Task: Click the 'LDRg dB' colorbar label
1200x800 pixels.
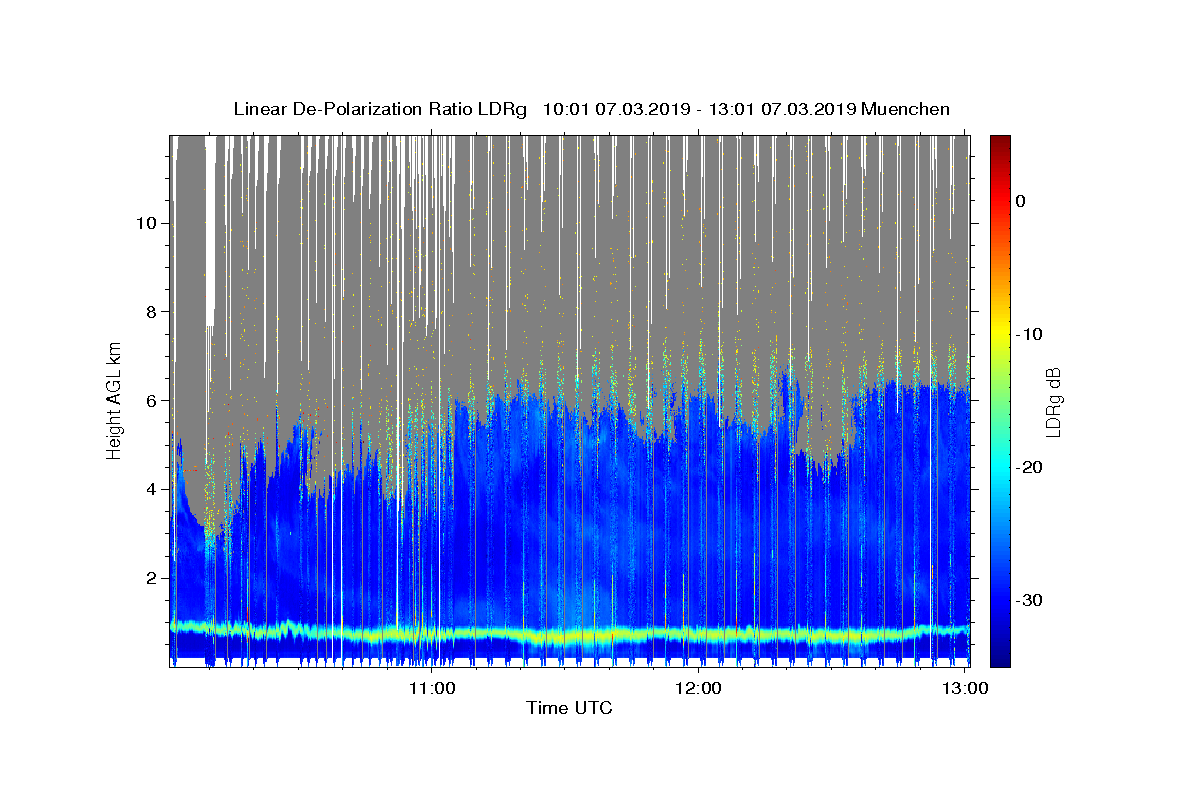Action: click(x=1053, y=401)
